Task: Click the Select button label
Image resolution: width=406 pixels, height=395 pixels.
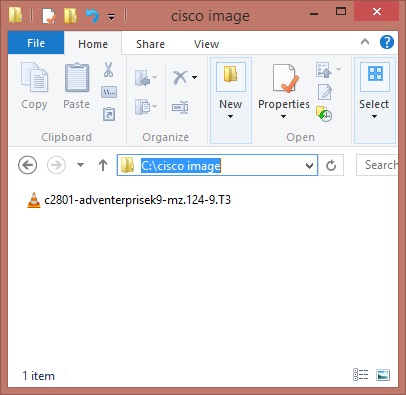Action: tap(374, 104)
